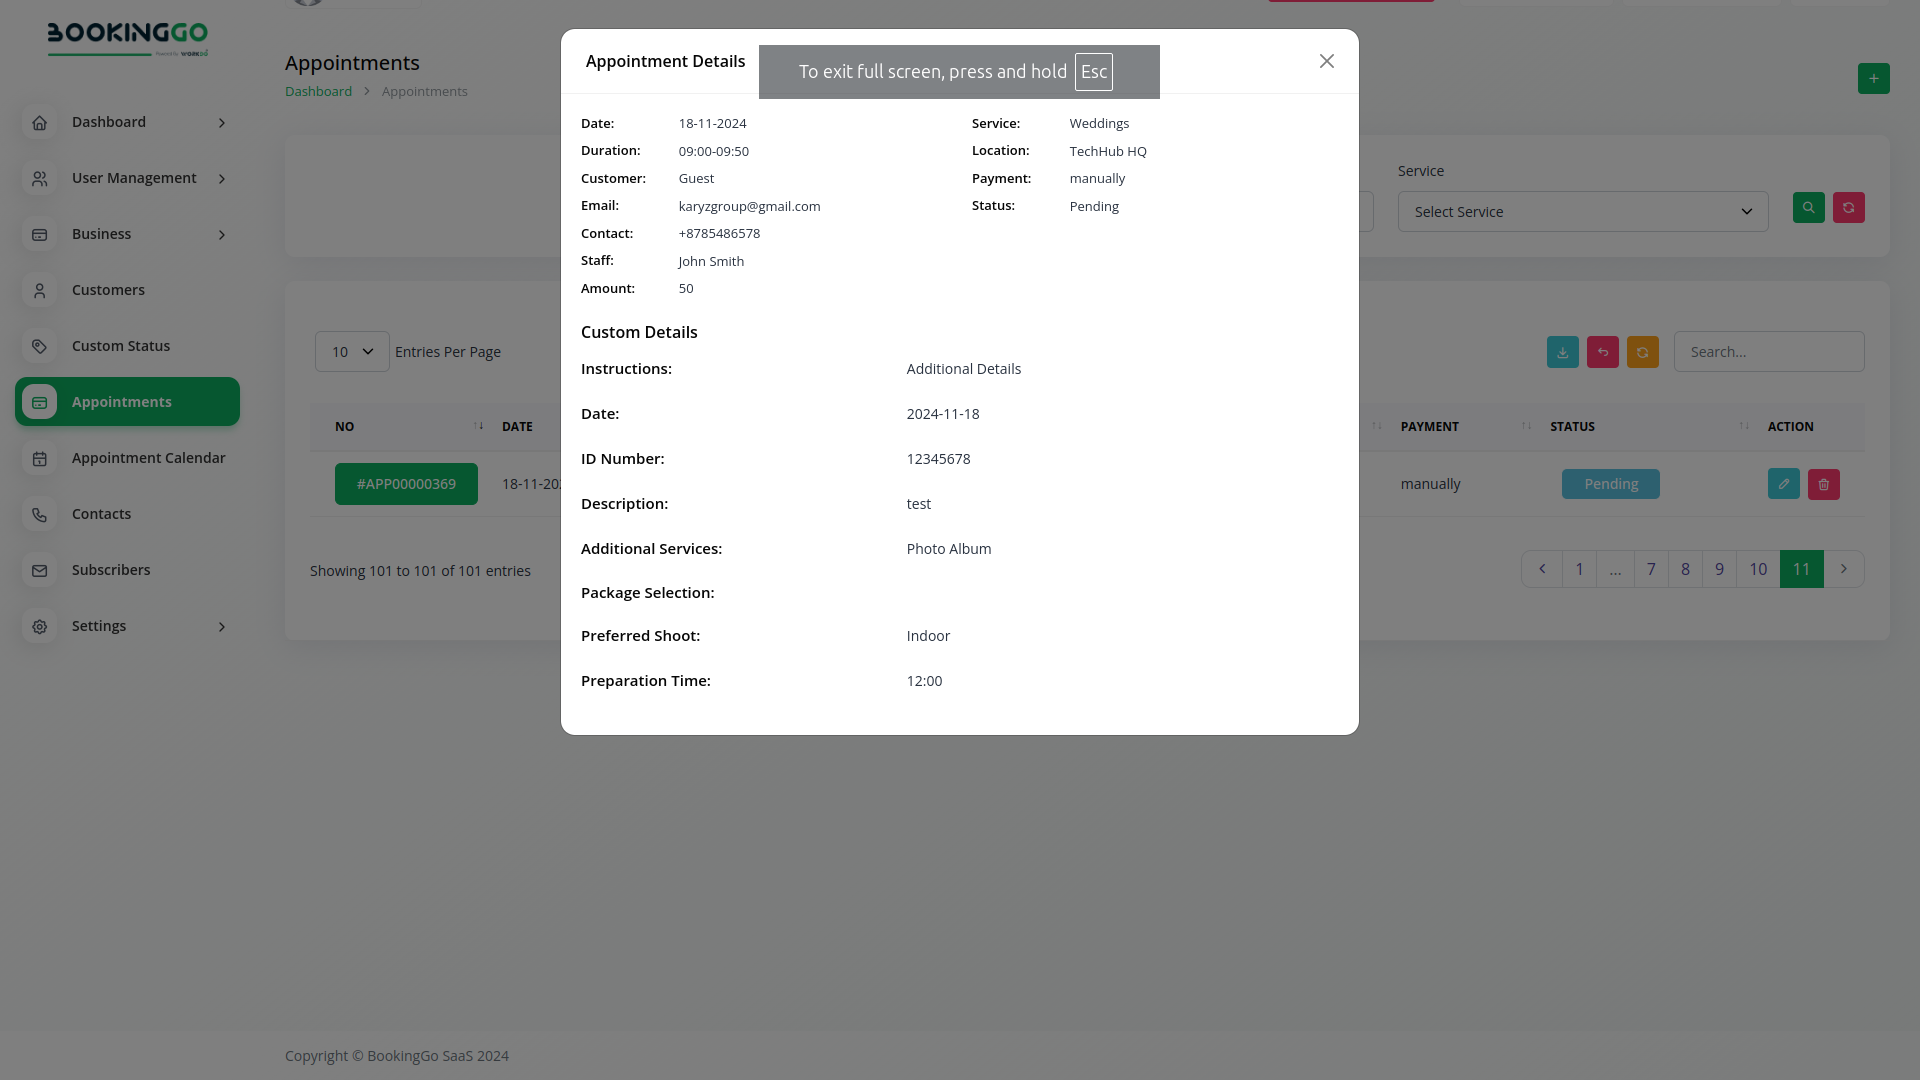Close the Appointment Details dialog
1920x1080 pixels.
pyautogui.click(x=1326, y=62)
